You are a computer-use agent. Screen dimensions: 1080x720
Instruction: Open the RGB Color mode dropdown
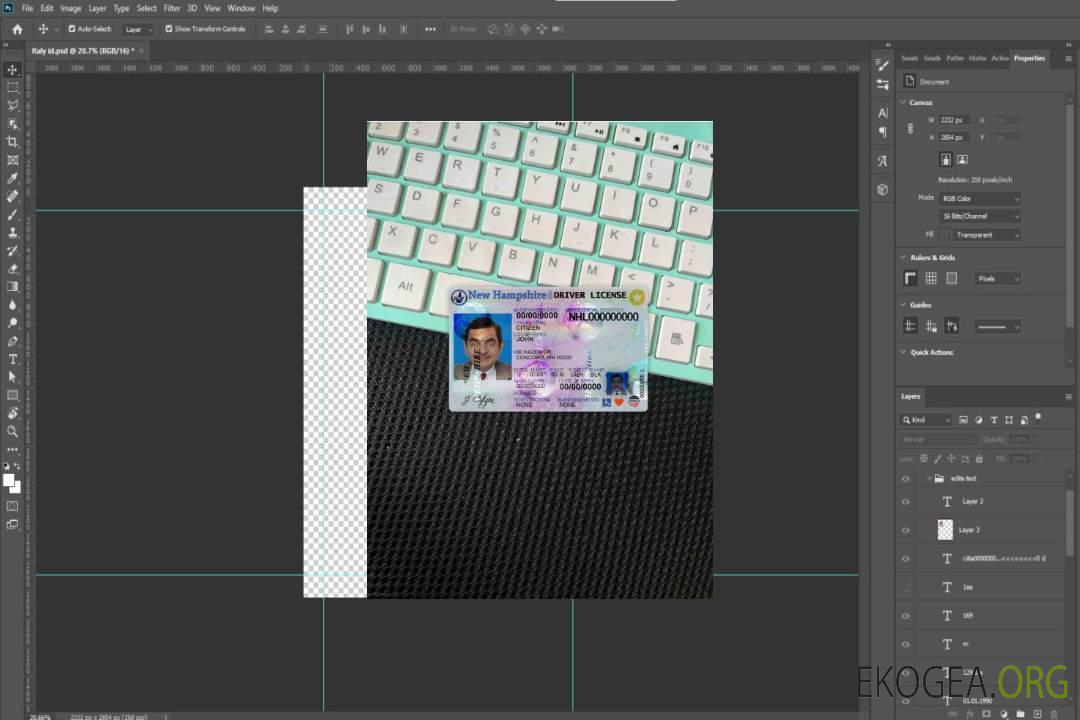pyautogui.click(x=979, y=199)
